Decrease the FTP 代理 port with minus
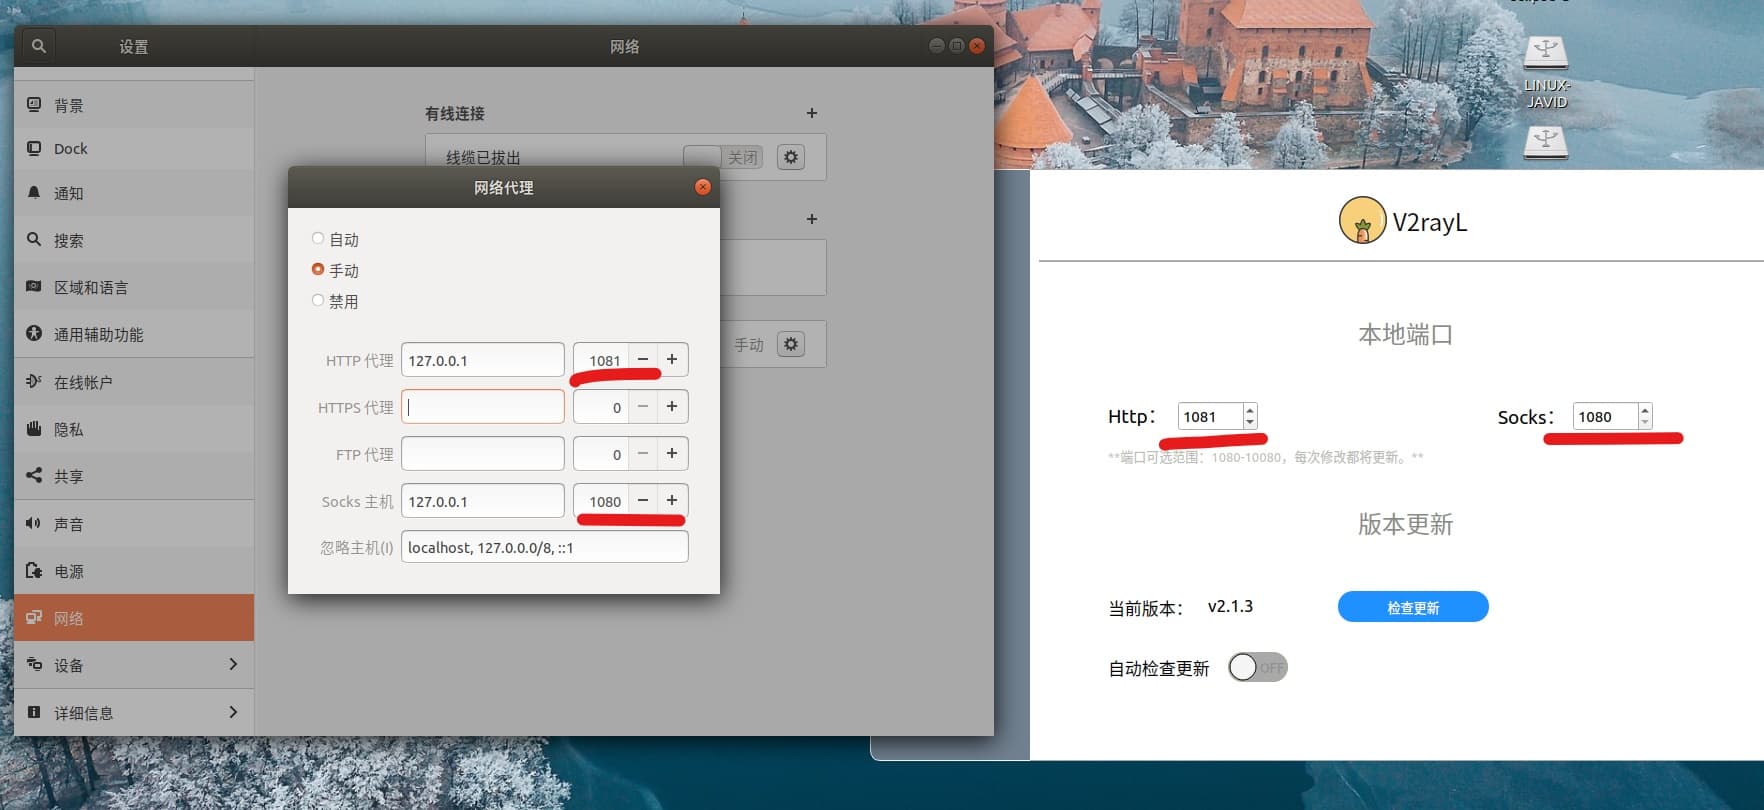Screen dimensions: 1764x810 click(643, 453)
